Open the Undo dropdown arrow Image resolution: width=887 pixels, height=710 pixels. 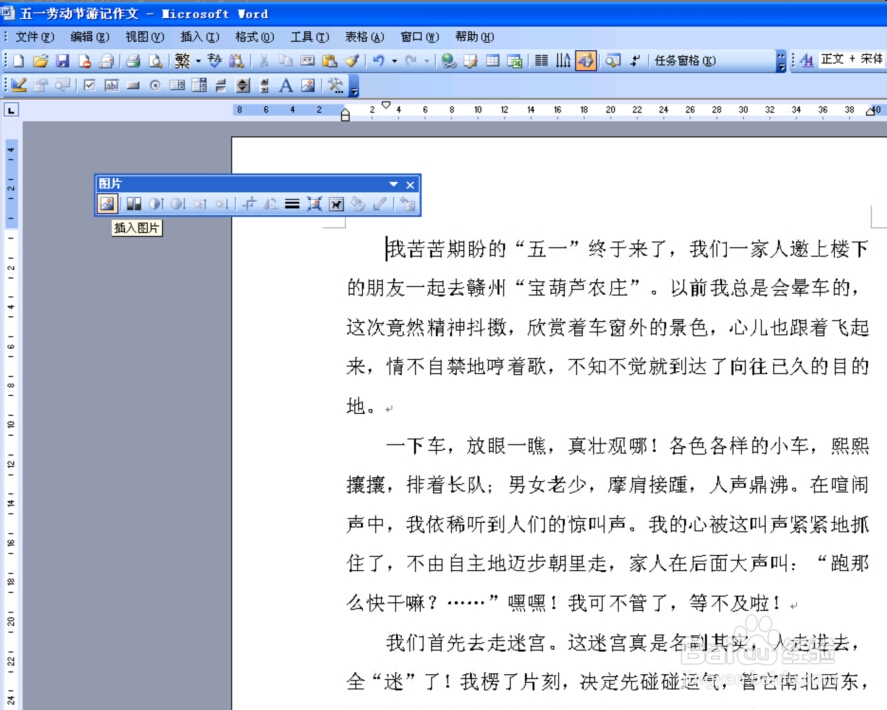(x=394, y=60)
